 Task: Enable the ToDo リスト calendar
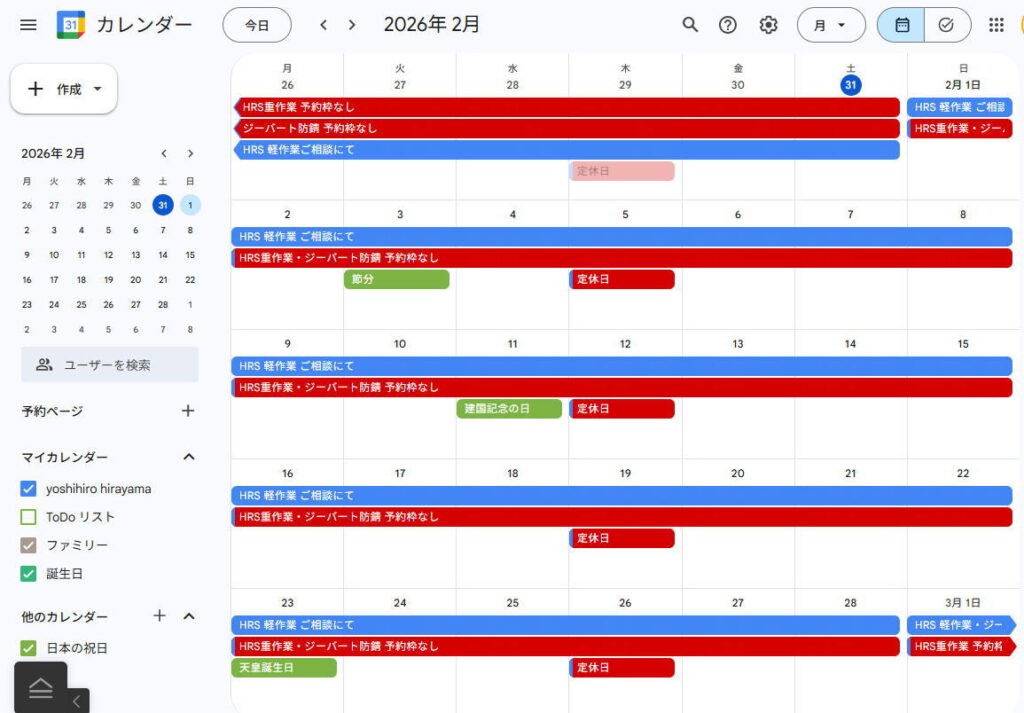29,517
